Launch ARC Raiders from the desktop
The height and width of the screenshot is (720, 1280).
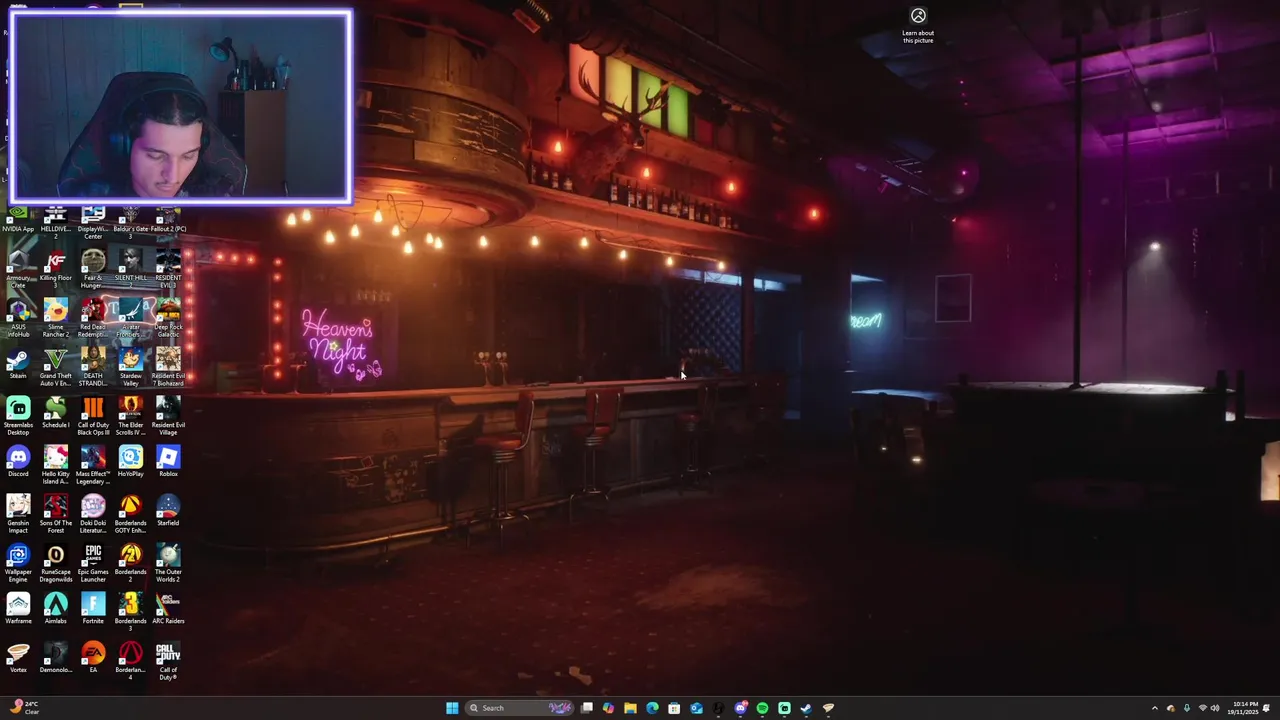(x=168, y=609)
